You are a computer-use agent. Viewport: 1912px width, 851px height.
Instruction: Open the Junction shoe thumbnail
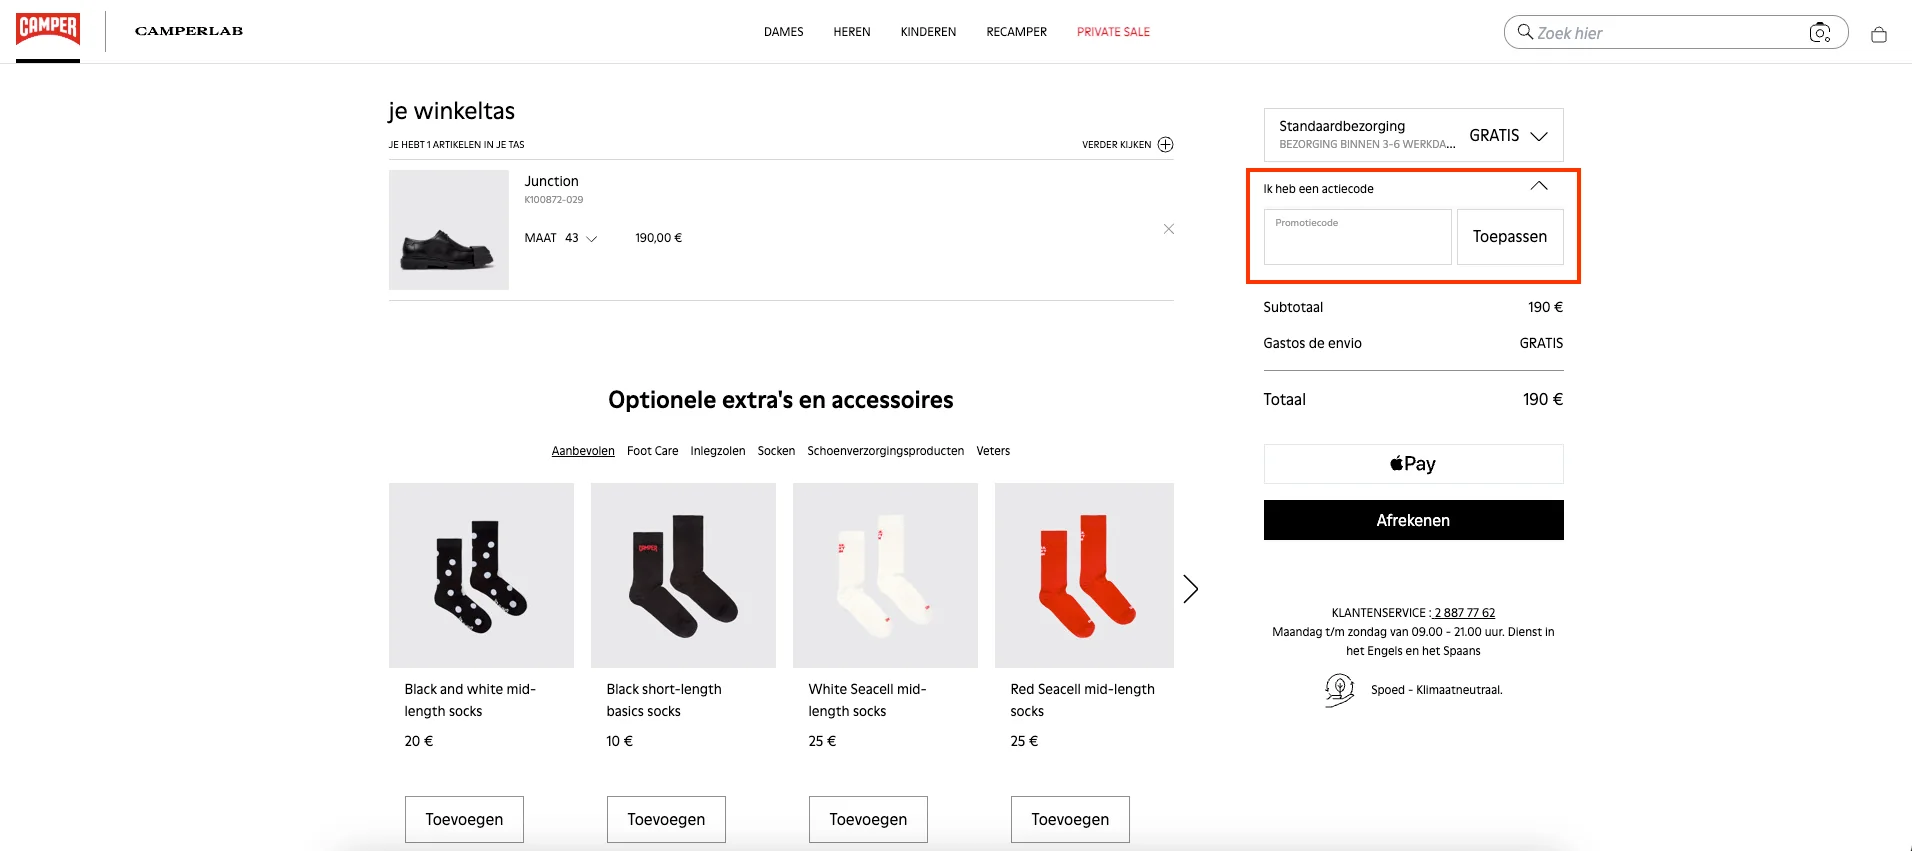pos(448,230)
